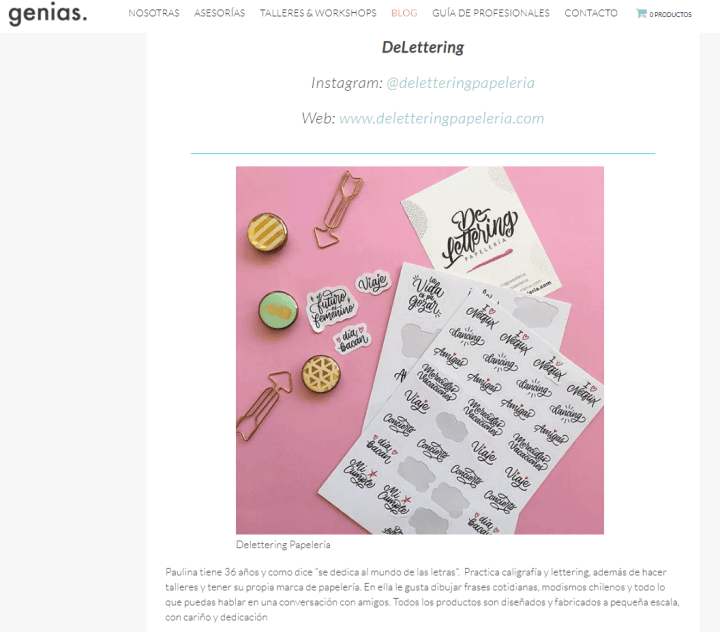The image size is (720, 632).
Task: Click the 'Viaje' sticker in photo
Action: tap(373, 282)
